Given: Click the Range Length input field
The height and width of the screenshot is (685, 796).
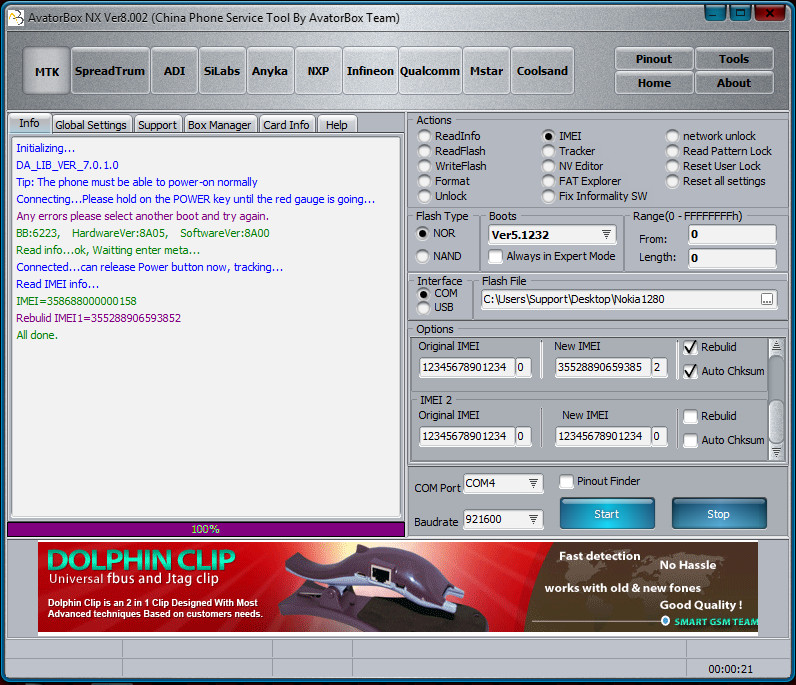Looking at the screenshot, I should [x=732, y=258].
